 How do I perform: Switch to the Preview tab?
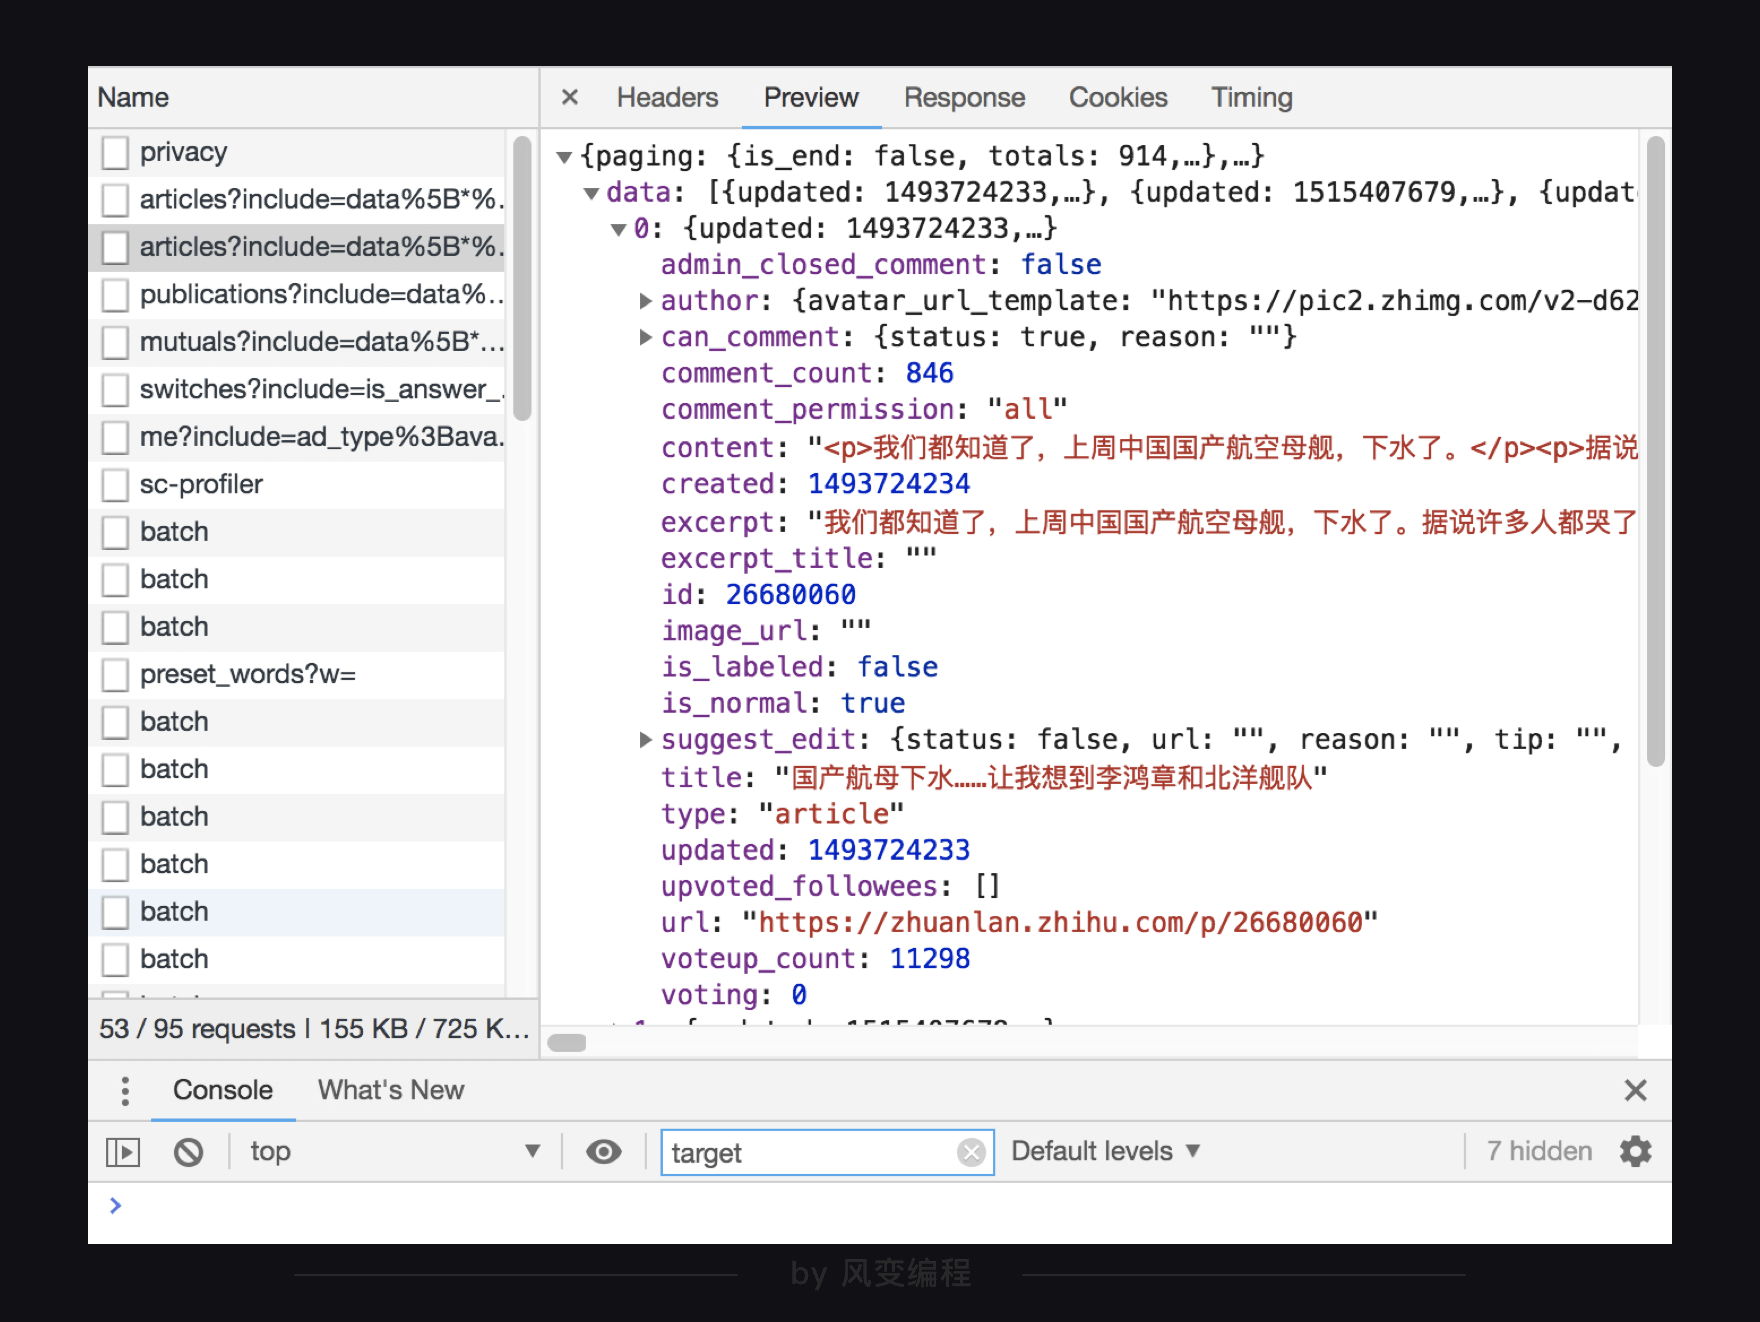click(x=811, y=97)
